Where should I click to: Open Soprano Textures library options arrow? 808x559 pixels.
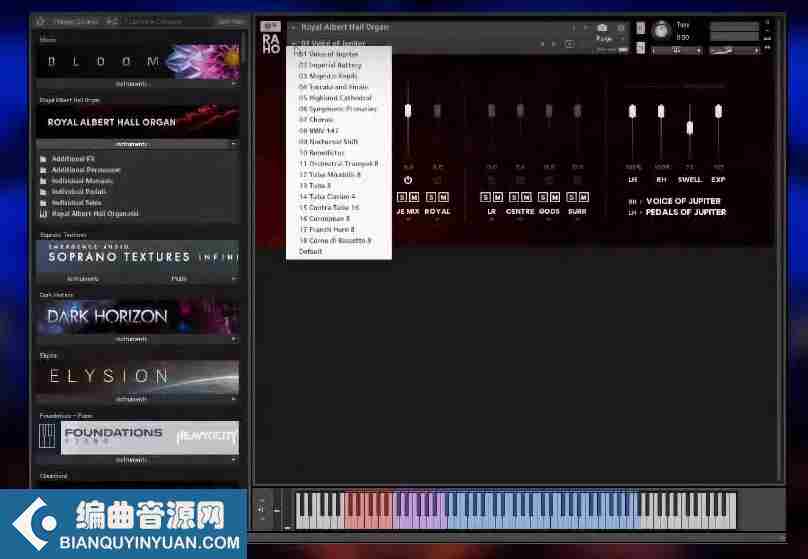(234, 279)
